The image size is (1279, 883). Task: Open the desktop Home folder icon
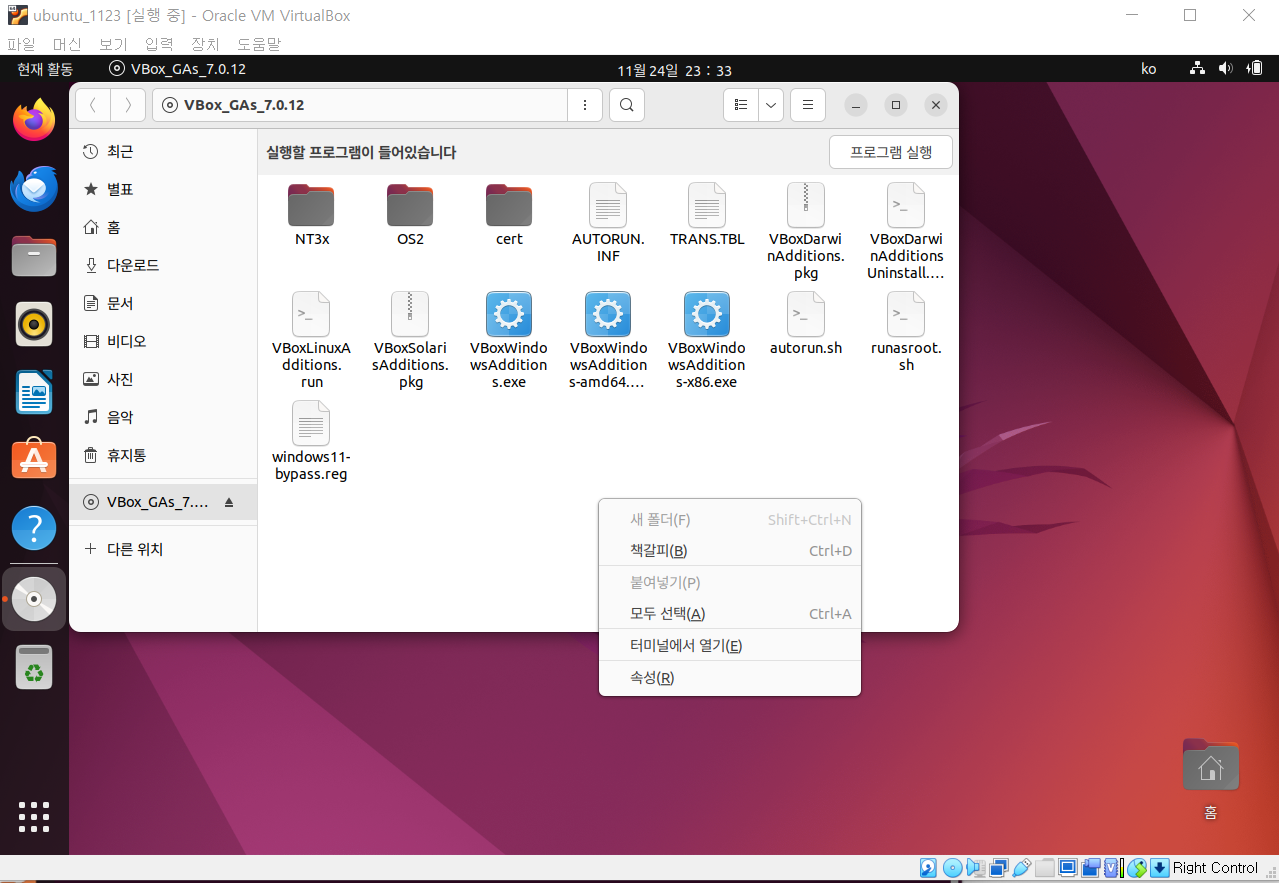point(1210,778)
